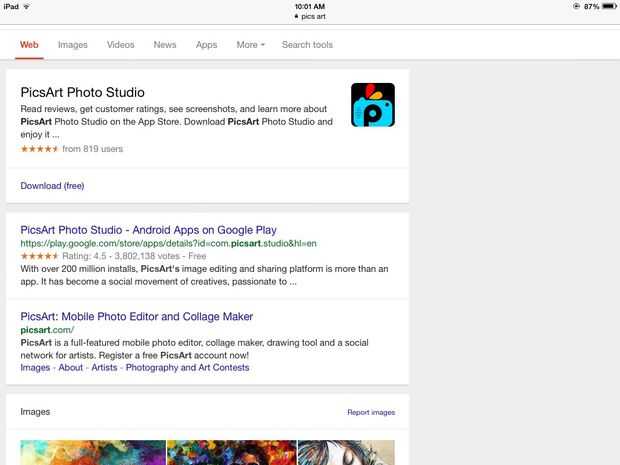The width and height of the screenshot is (620, 465).
Task: Open the Artists sitelink
Action: (104, 368)
